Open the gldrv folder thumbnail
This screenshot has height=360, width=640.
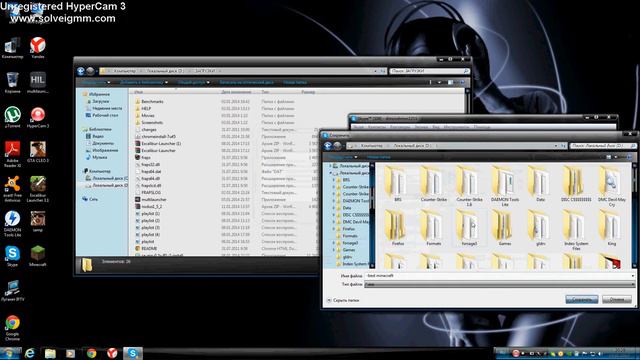click(x=540, y=228)
